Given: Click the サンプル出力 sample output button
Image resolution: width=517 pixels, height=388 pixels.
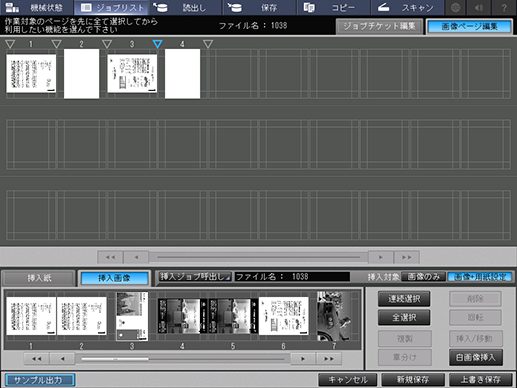Looking at the screenshot, I should (40, 380).
